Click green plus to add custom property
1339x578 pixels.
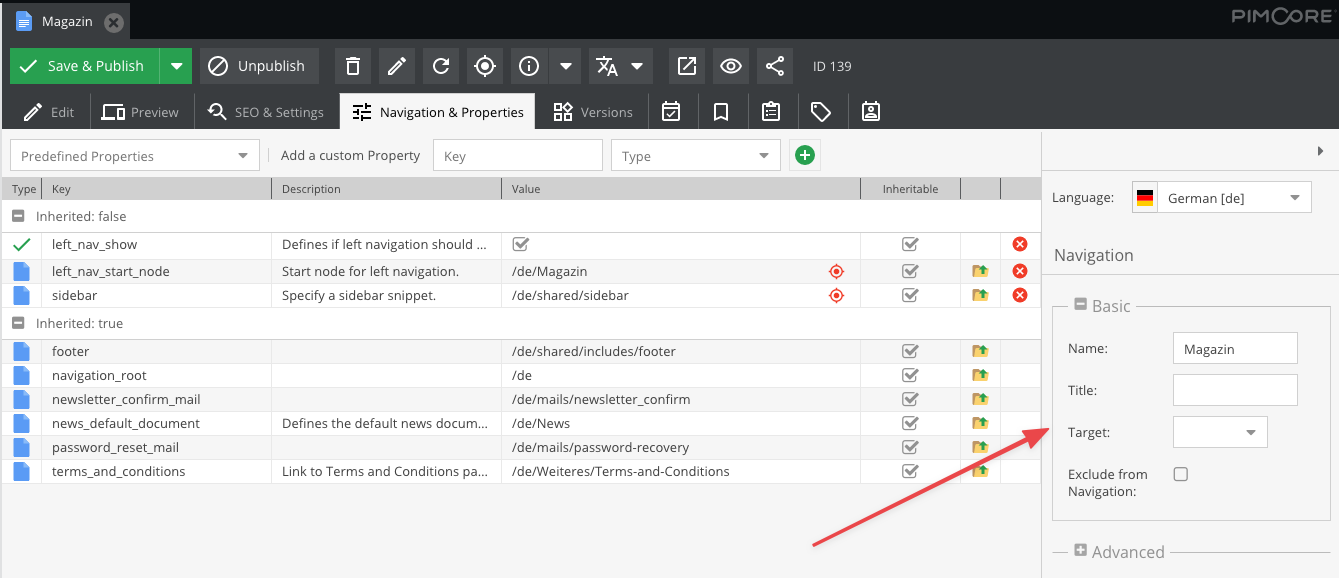(x=804, y=155)
